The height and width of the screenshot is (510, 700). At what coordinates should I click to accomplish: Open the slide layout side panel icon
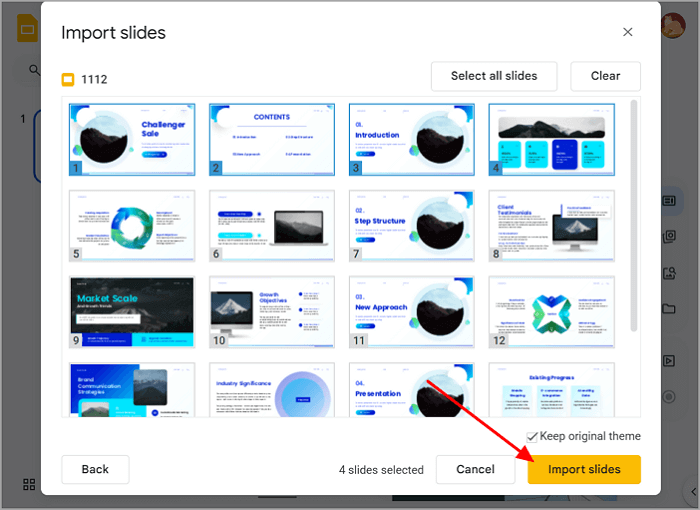pyautogui.click(x=669, y=201)
